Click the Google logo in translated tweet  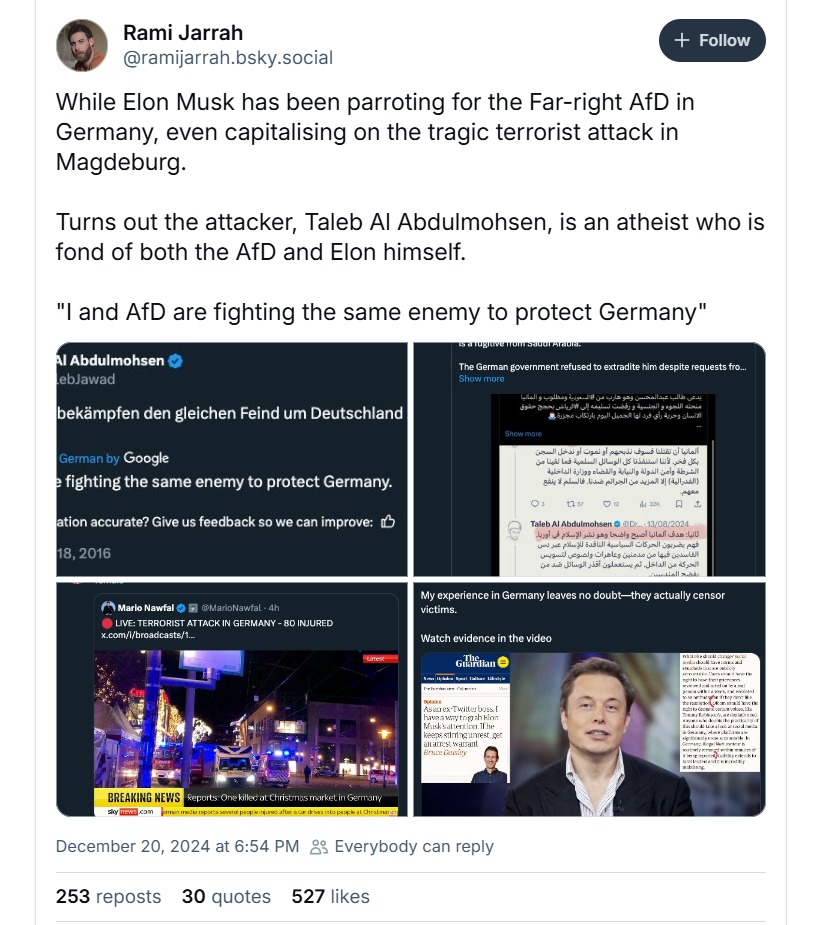tap(146, 458)
